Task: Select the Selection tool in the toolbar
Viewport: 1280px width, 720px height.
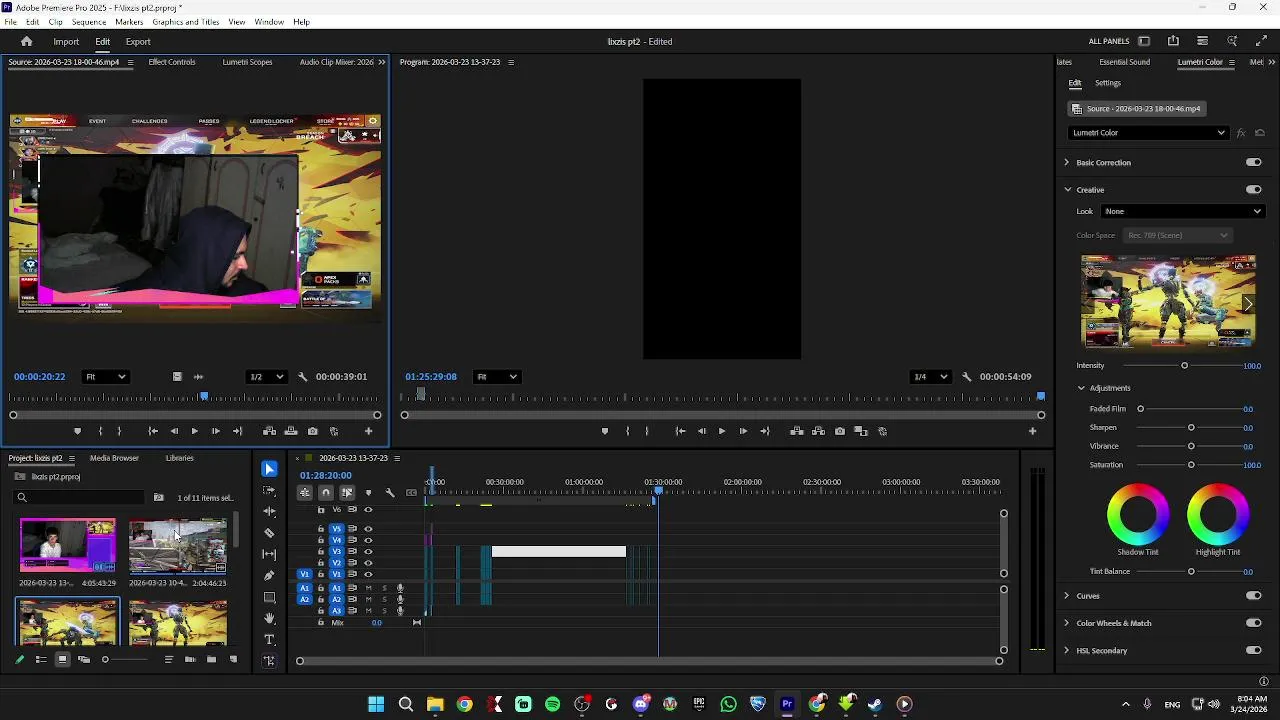Action: [269, 469]
